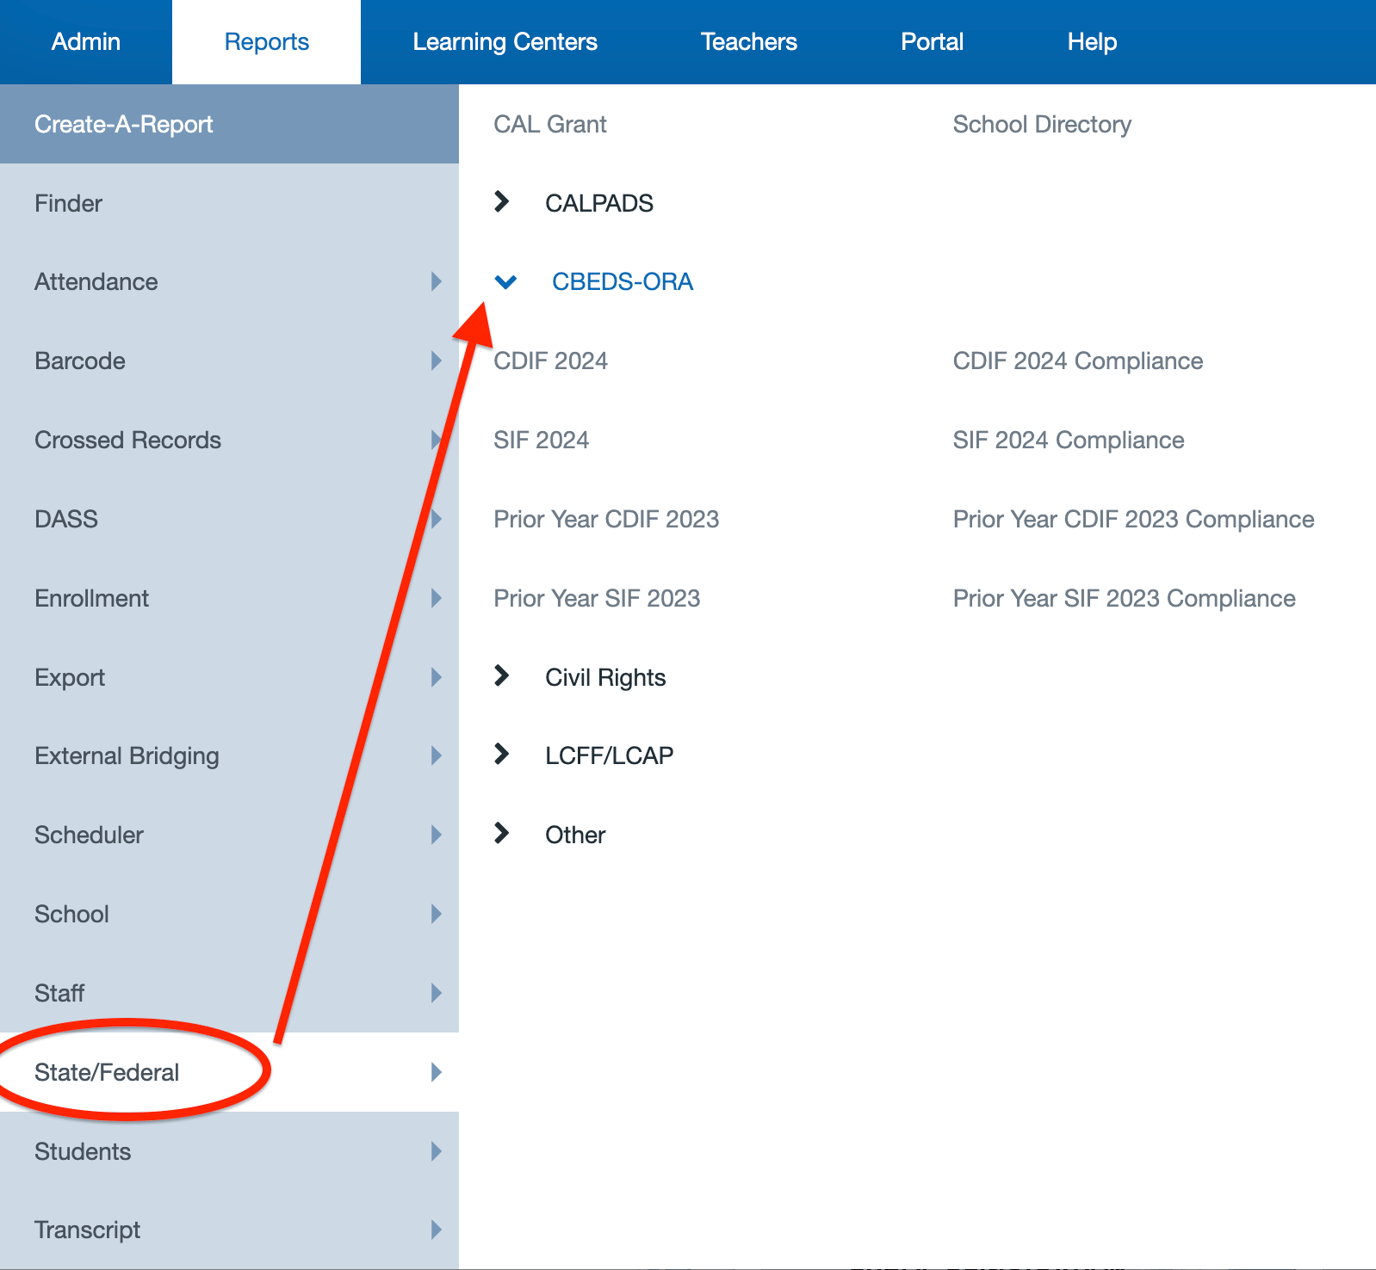Click the arrow icon beside Staff
The height and width of the screenshot is (1270, 1376).
pos(436,993)
